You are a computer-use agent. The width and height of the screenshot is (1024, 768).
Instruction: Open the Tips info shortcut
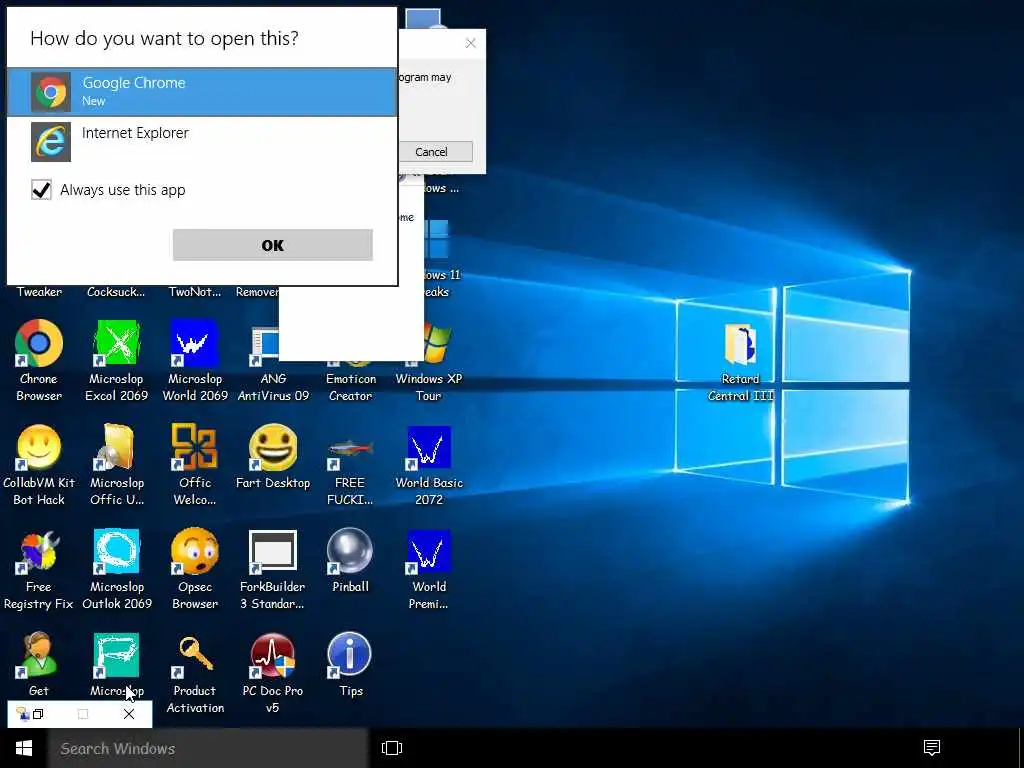350,664
